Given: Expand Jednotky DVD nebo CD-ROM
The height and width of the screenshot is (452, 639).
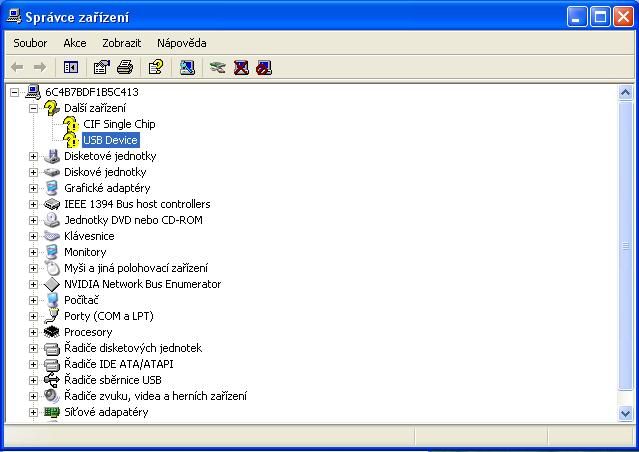Looking at the screenshot, I should 33,220.
